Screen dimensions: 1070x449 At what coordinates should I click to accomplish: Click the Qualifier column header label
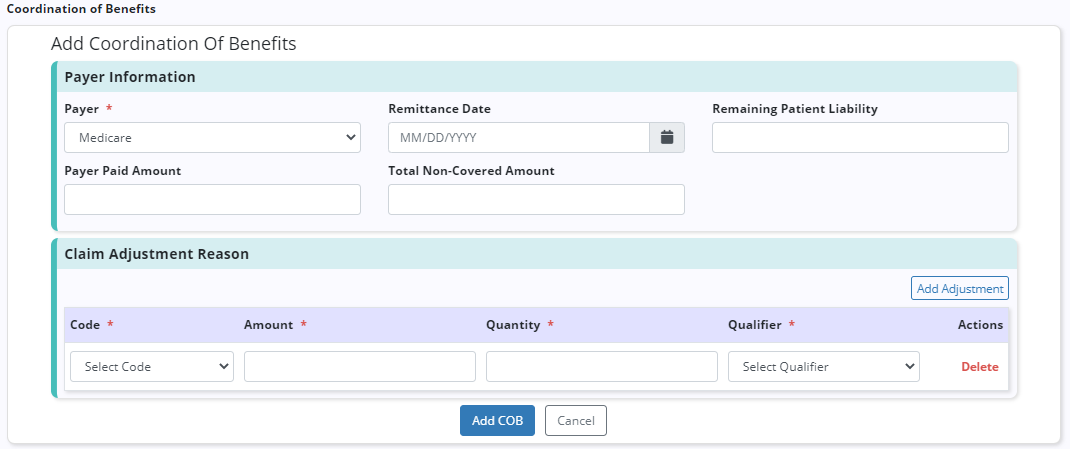[754, 325]
